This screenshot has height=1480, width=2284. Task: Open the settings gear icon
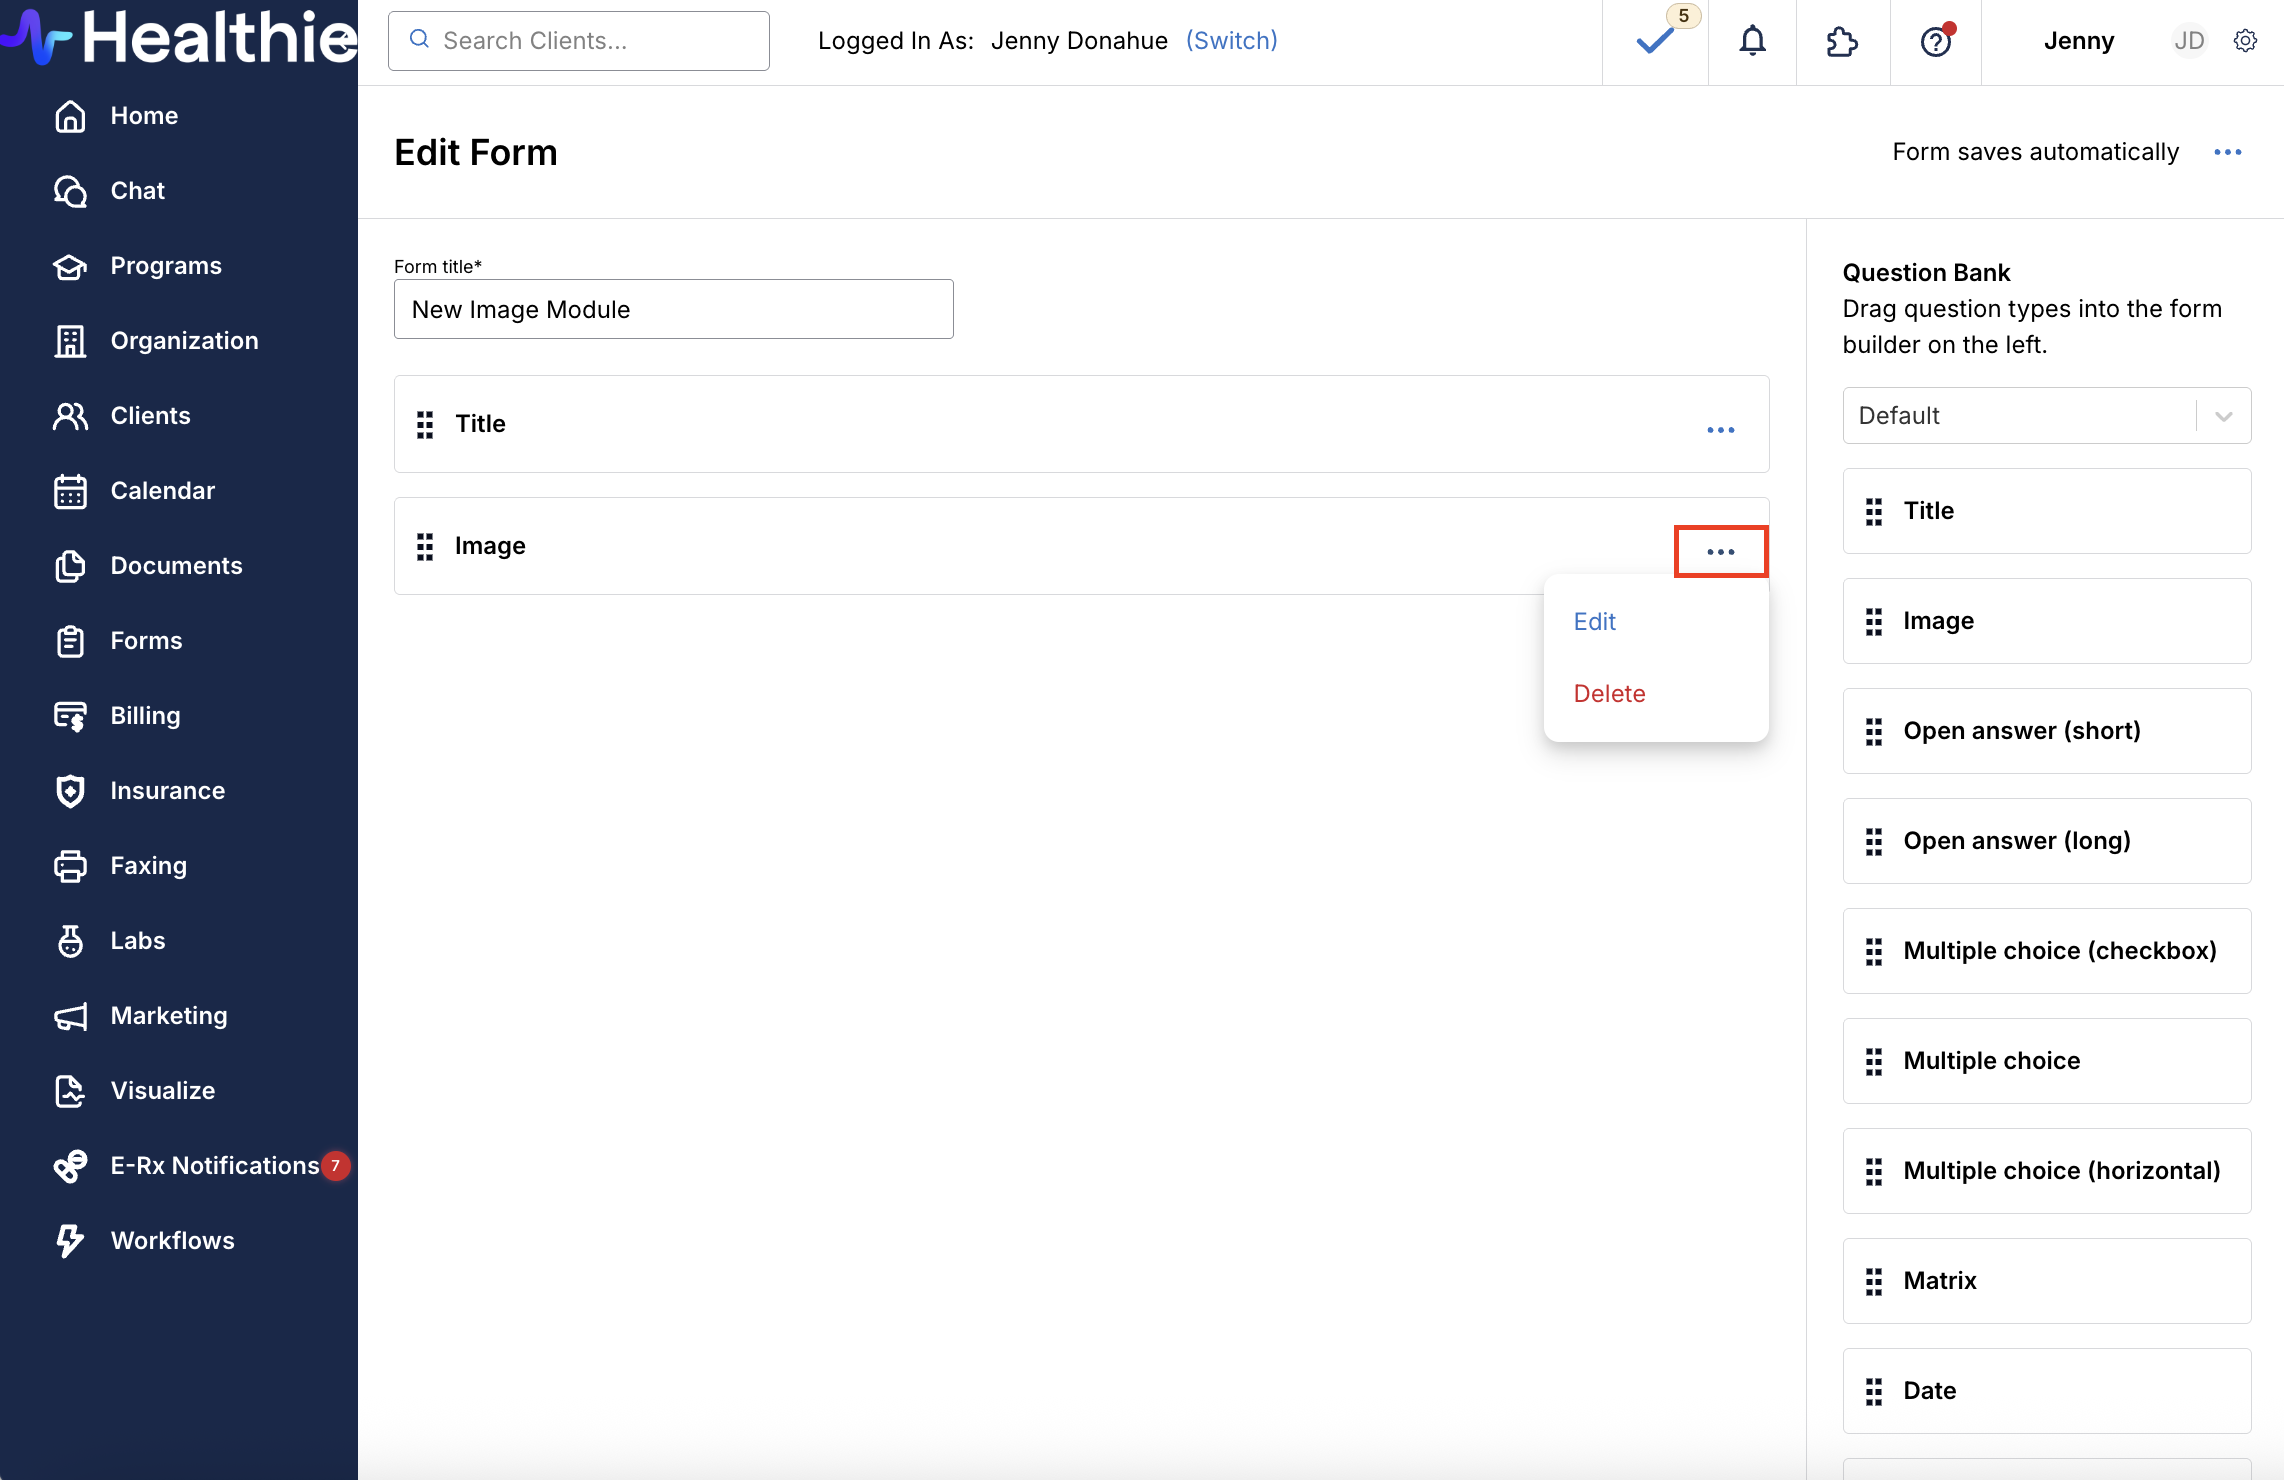[x=2245, y=41]
